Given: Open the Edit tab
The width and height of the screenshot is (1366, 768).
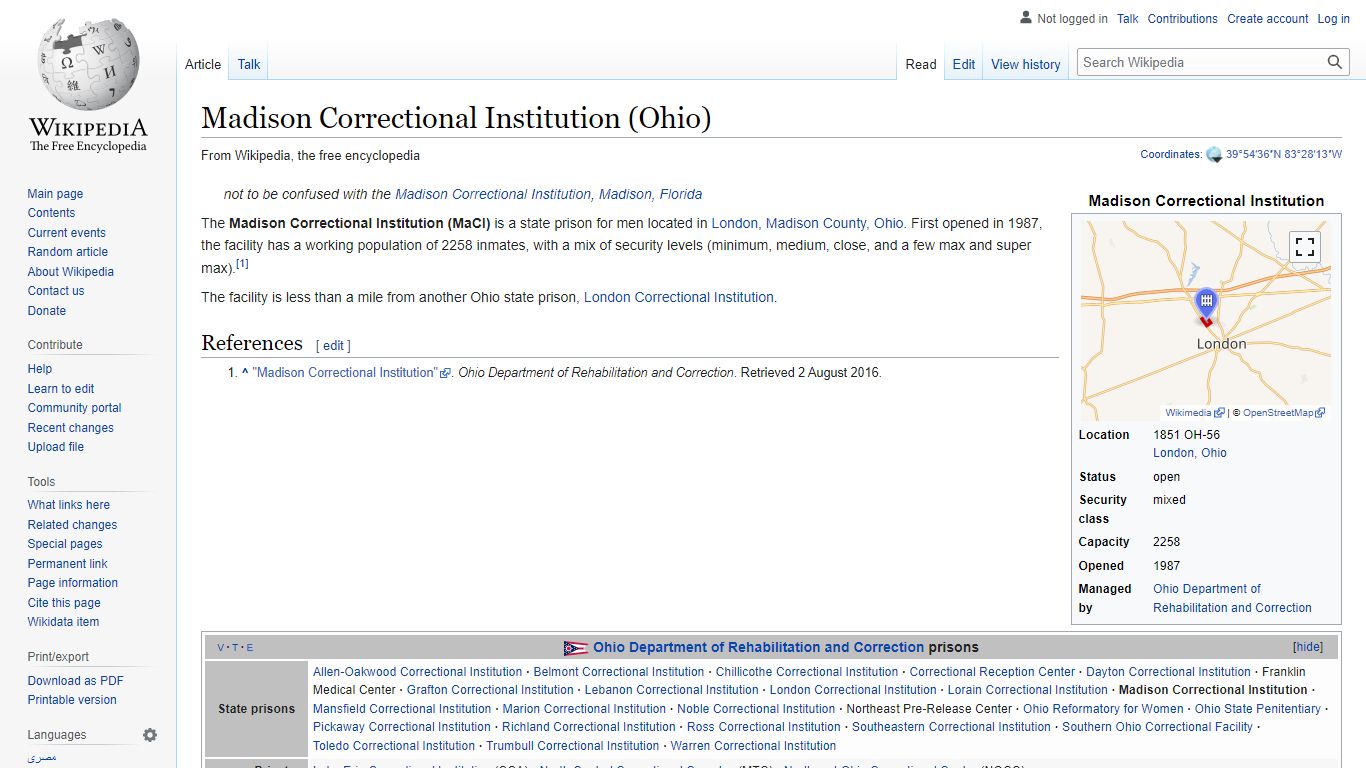Looking at the screenshot, I should pyautogui.click(x=964, y=64).
